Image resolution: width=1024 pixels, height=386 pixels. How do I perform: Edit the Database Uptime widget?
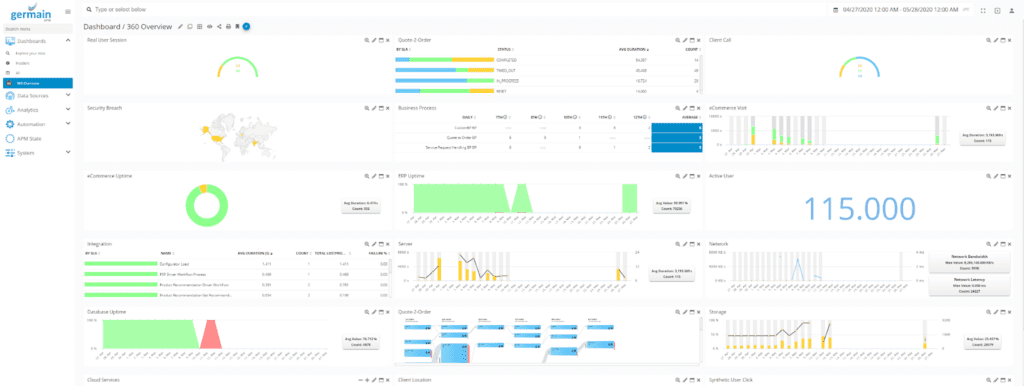point(374,312)
